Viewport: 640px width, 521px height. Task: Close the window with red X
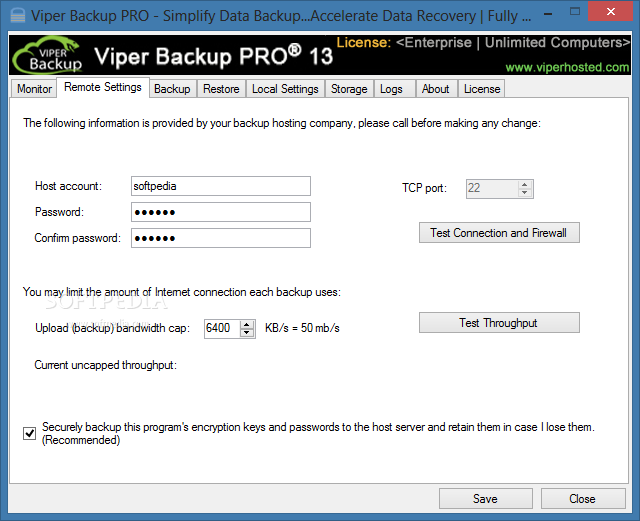point(611,12)
